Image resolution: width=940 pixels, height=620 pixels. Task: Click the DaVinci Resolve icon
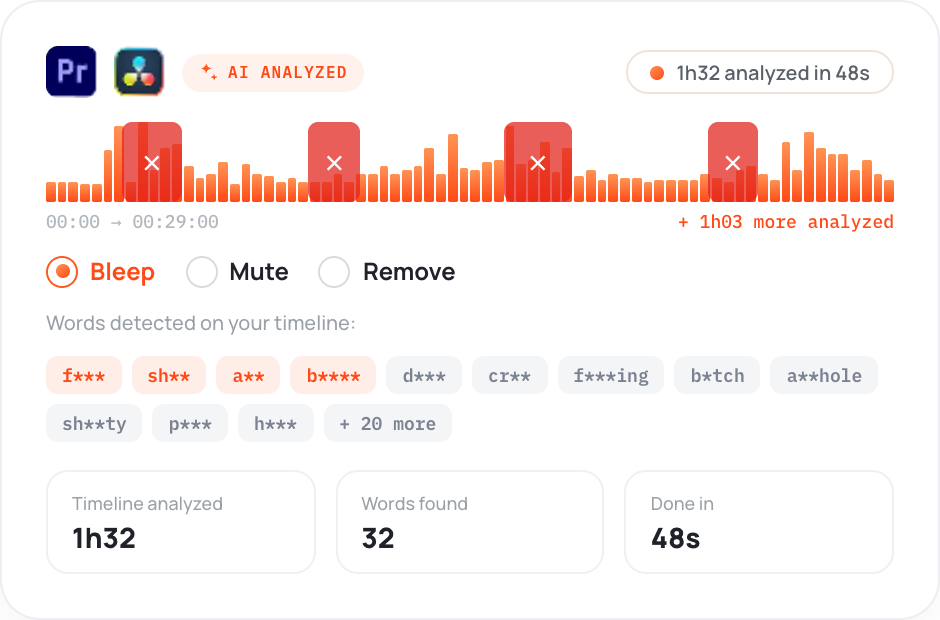click(139, 71)
